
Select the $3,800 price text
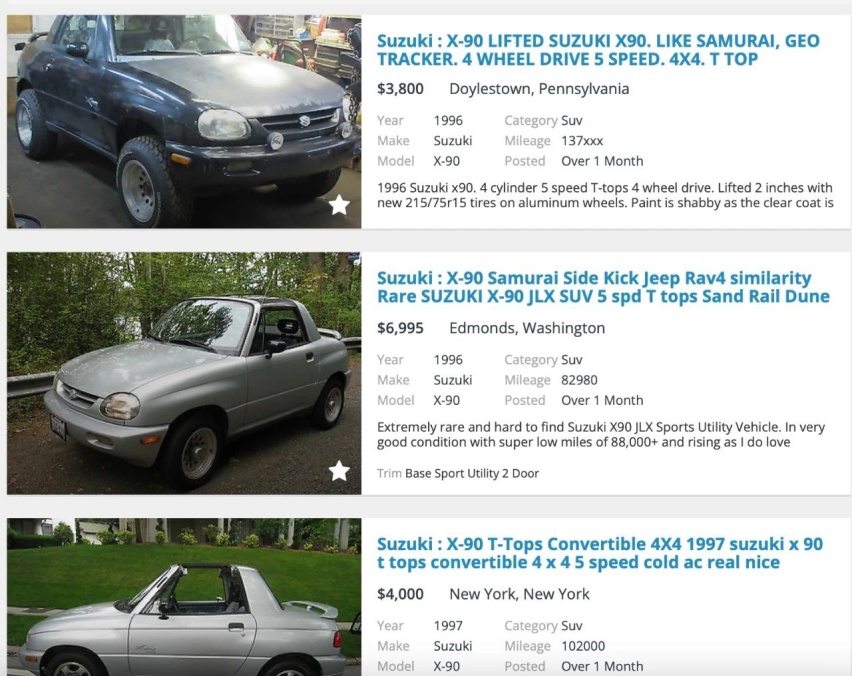click(400, 89)
